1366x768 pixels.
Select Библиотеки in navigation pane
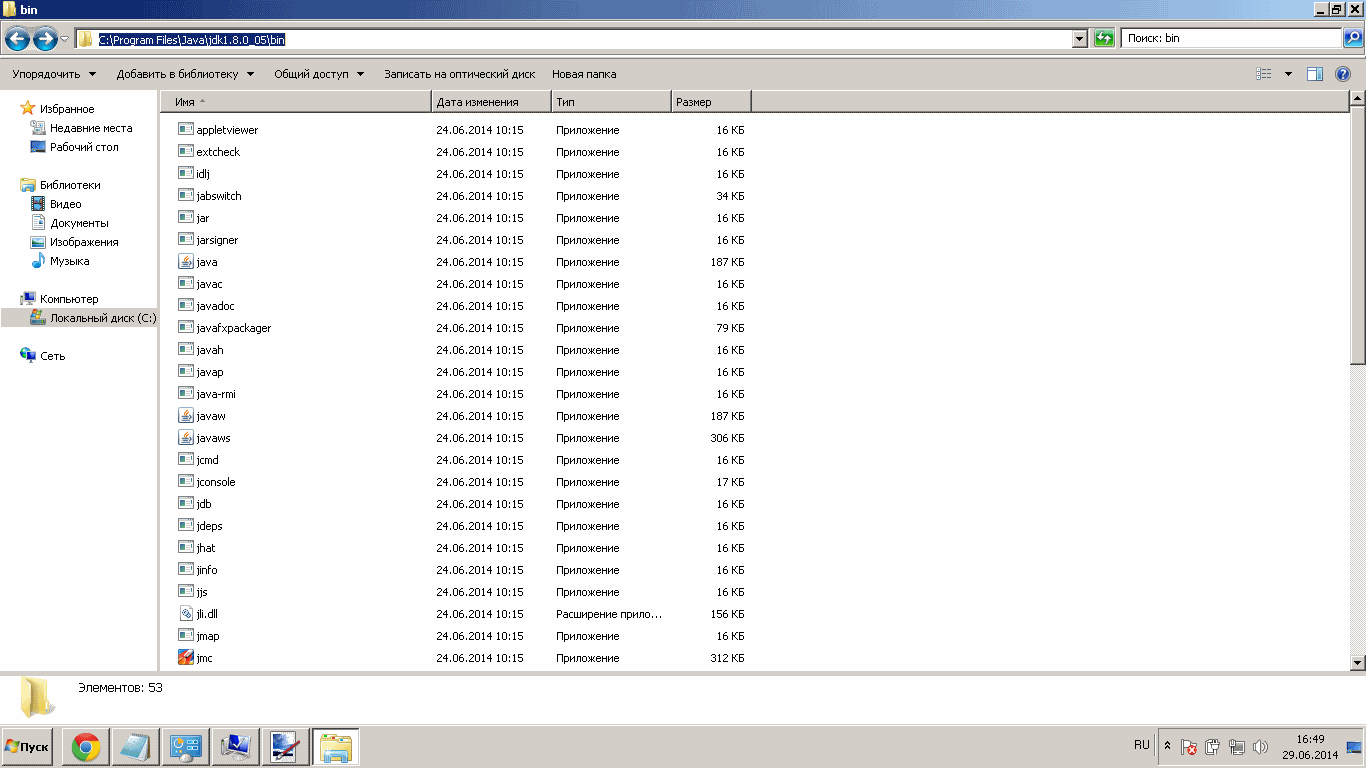point(70,185)
